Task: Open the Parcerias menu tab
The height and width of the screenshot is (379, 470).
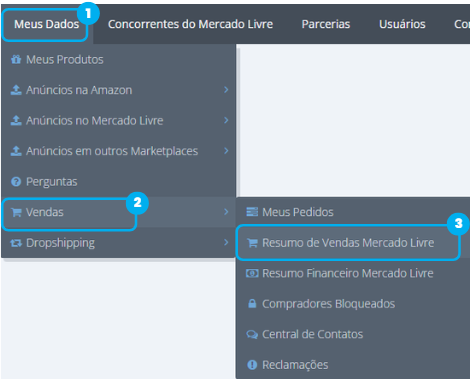Action: (x=326, y=24)
